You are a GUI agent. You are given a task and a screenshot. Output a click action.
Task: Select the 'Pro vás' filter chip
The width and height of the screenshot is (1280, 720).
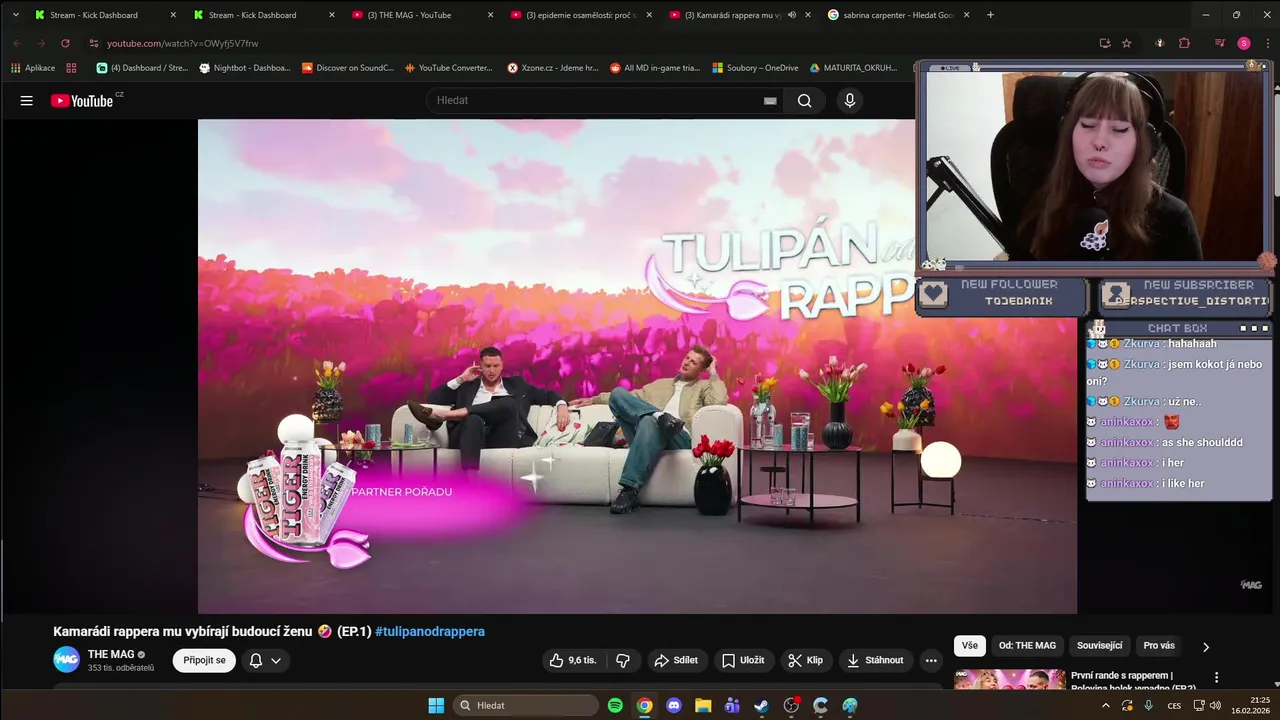1159,646
